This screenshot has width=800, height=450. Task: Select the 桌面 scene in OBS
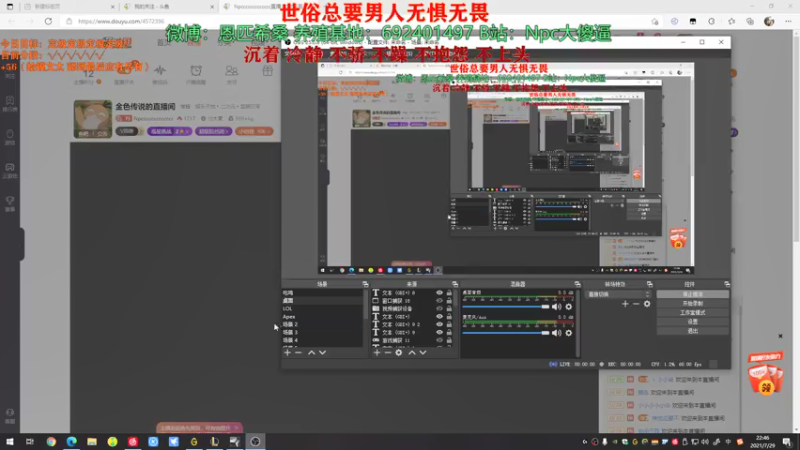tap(322, 301)
